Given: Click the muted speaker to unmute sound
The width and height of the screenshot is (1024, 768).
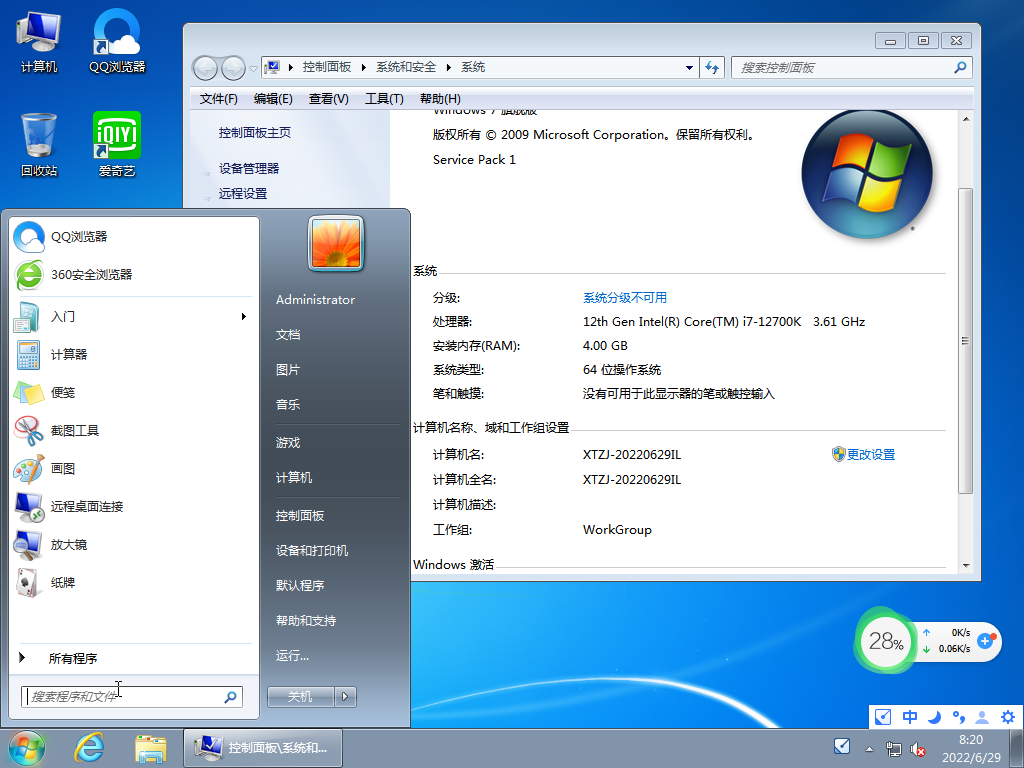Looking at the screenshot, I should coord(918,750).
